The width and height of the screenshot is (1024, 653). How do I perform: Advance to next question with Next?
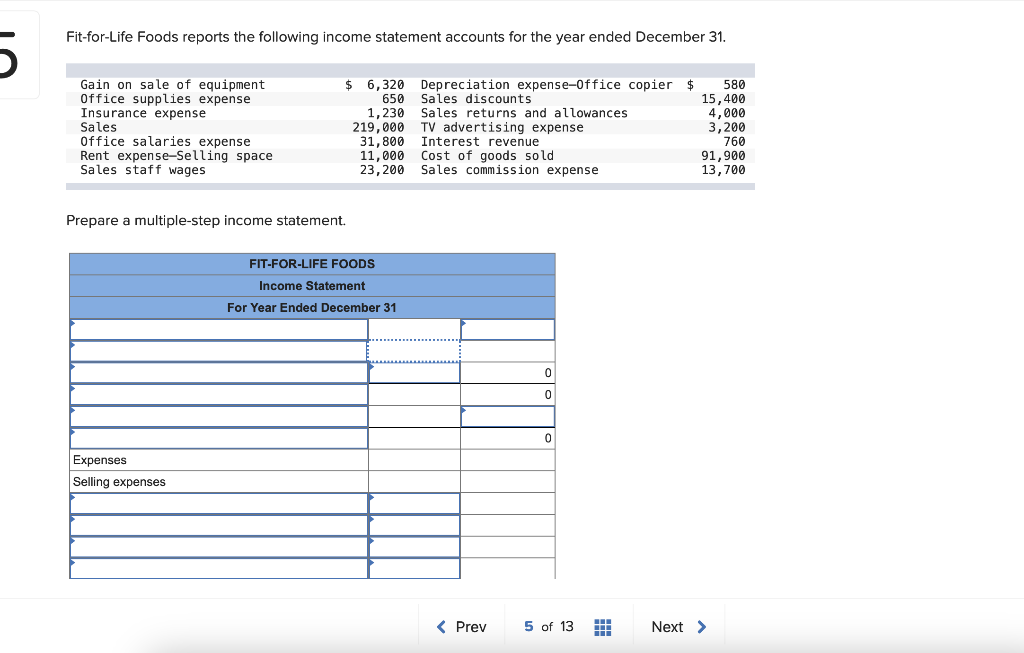[x=679, y=627]
